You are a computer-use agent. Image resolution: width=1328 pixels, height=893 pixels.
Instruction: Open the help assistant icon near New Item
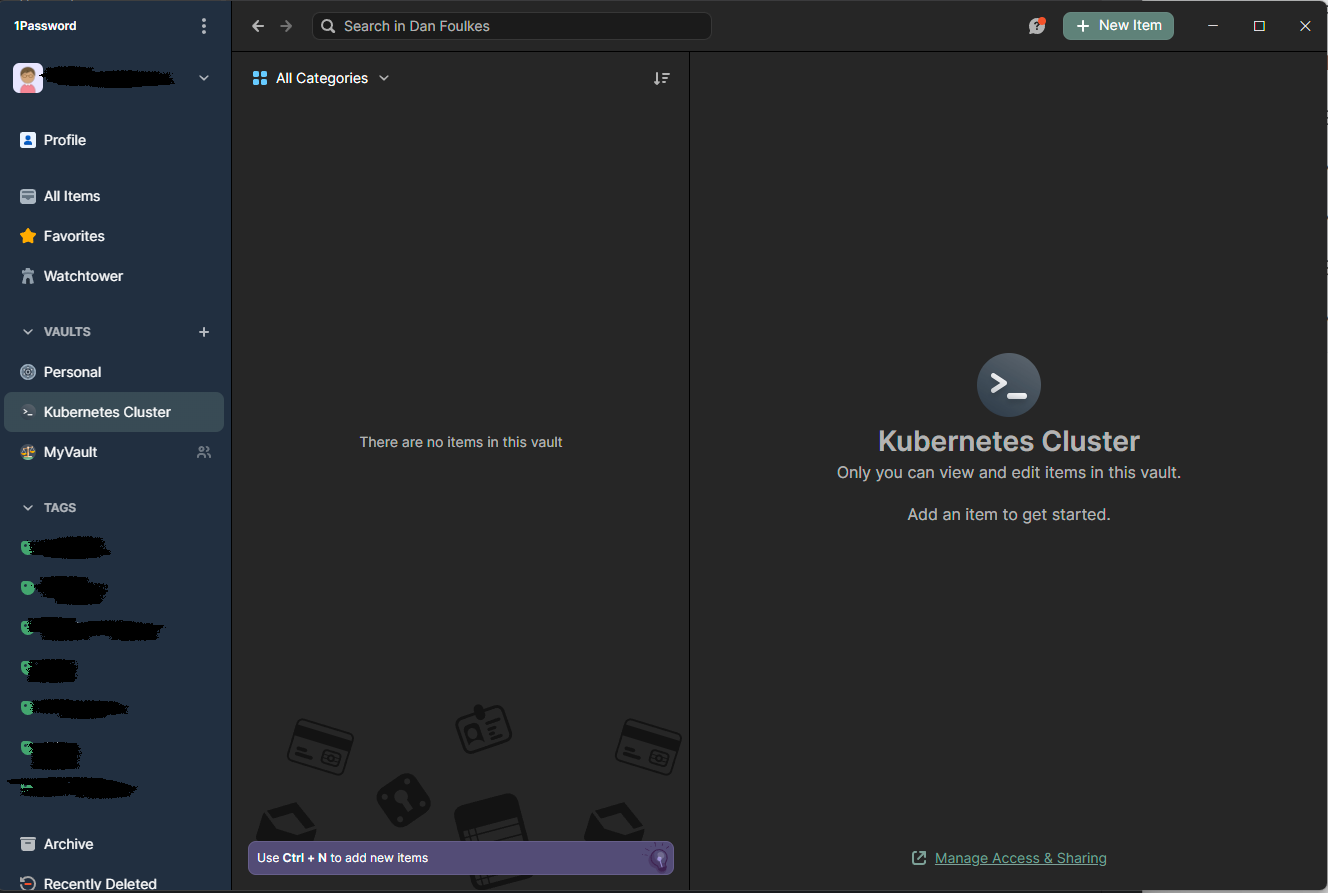click(1037, 25)
